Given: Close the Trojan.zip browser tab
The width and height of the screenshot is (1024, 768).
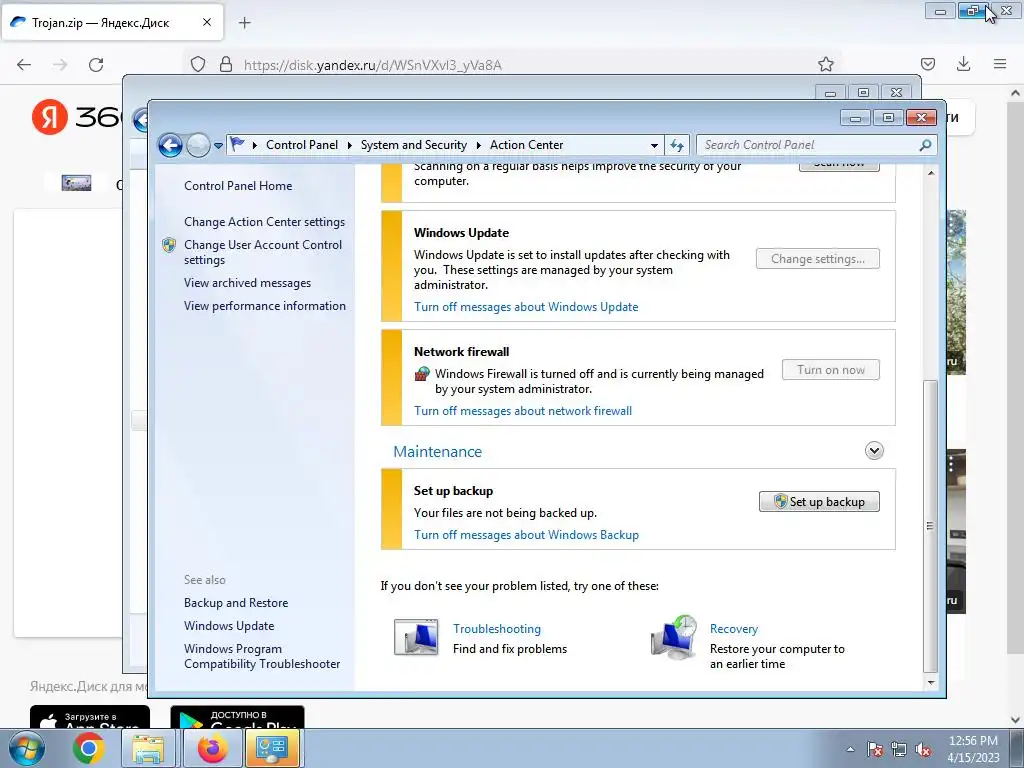Looking at the screenshot, I should pyautogui.click(x=206, y=22).
